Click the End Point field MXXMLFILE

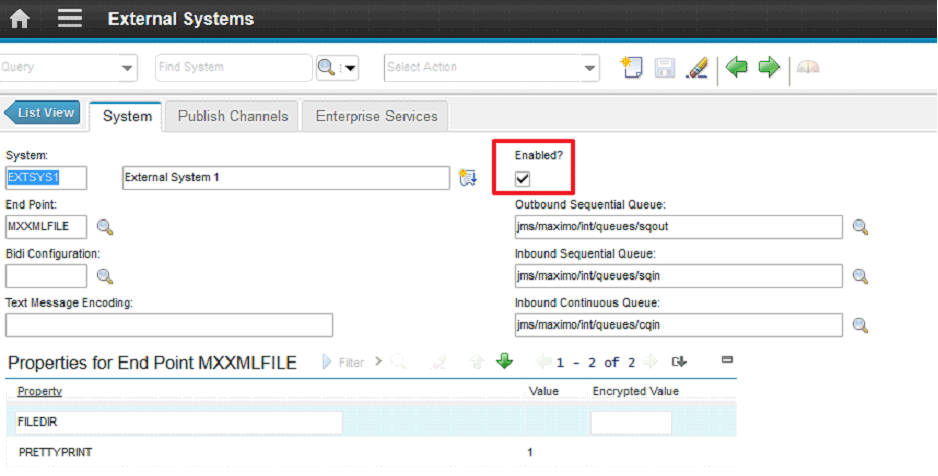coord(46,227)
